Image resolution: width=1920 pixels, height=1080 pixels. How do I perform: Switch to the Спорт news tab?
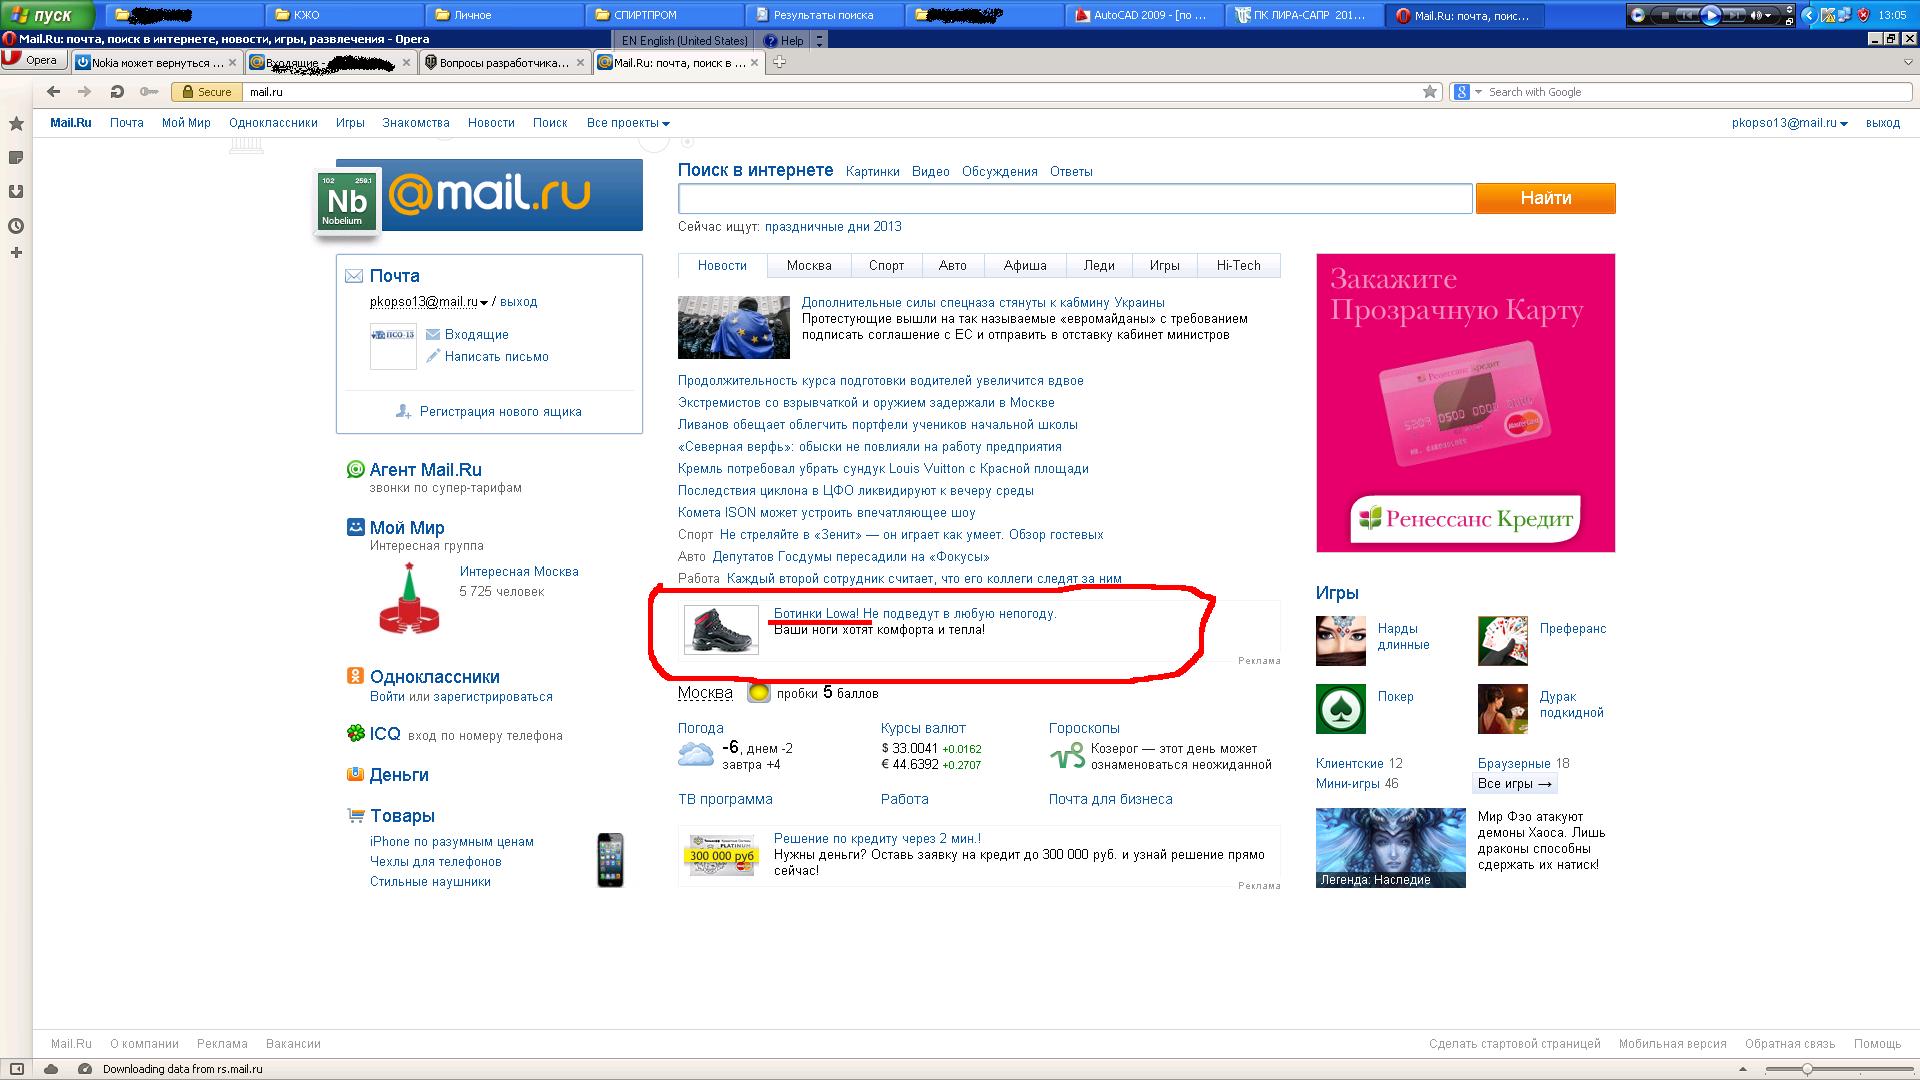point(886,266)
